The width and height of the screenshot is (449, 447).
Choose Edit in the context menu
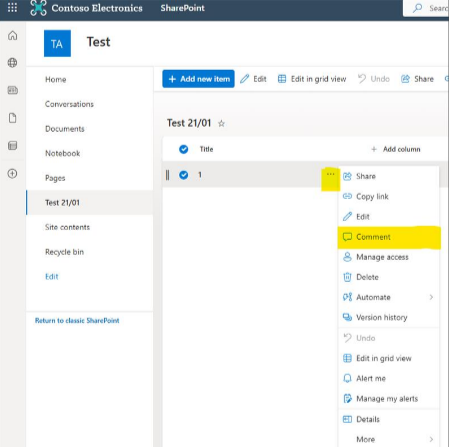389,217
